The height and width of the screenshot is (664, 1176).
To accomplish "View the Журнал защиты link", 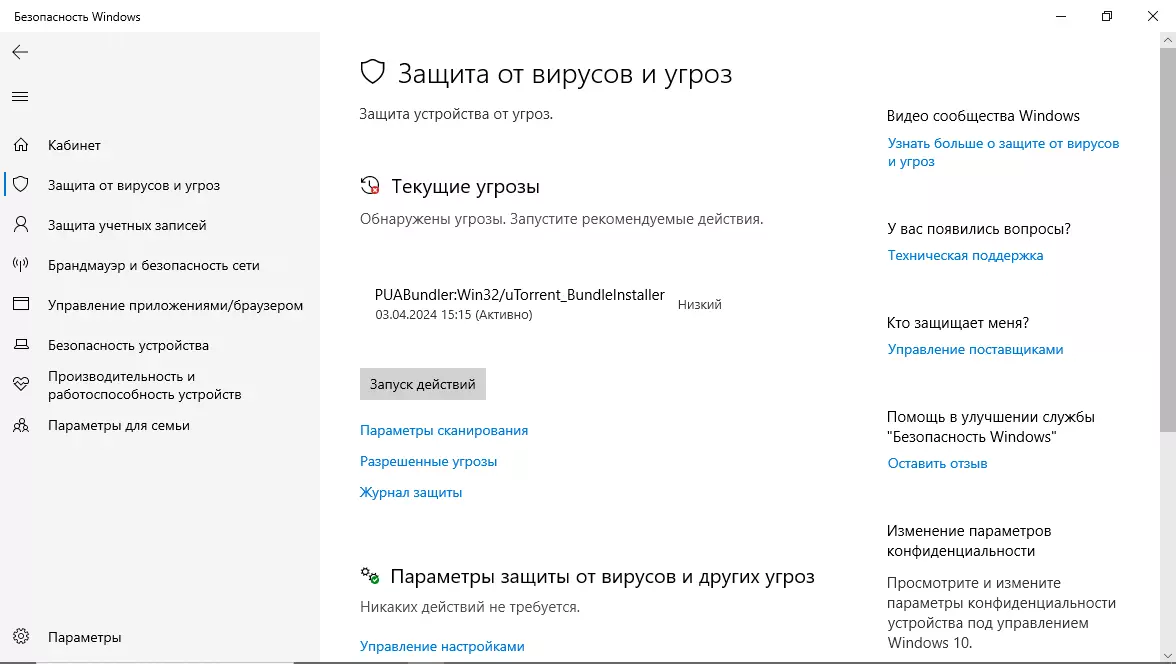I will coord(410,492).
